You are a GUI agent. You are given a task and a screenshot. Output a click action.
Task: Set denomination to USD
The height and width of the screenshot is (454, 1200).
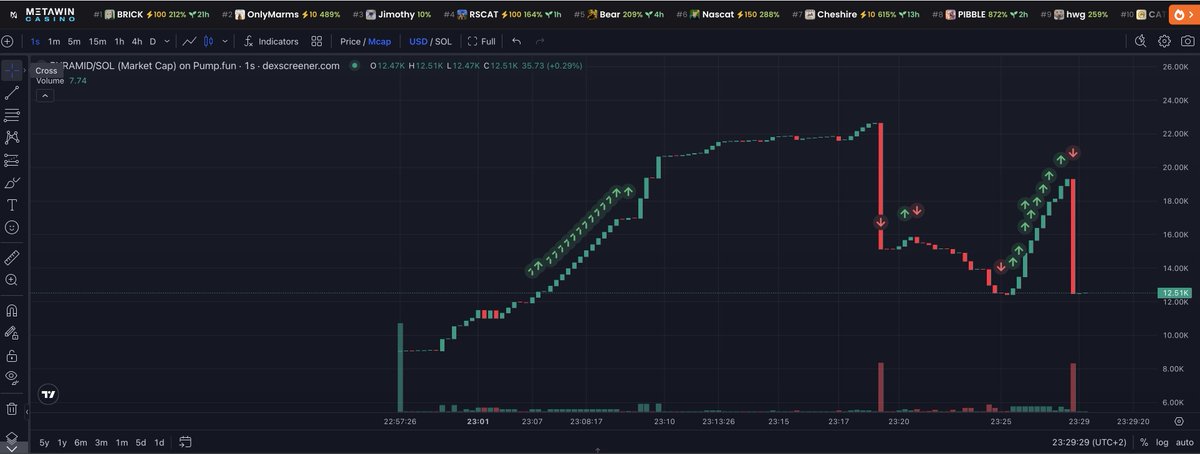pyautogui.click(x=418, y=41)
